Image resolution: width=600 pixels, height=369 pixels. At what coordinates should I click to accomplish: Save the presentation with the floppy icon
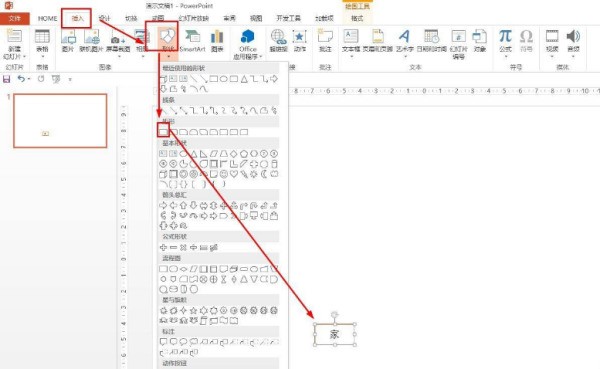tap(7, 79)
